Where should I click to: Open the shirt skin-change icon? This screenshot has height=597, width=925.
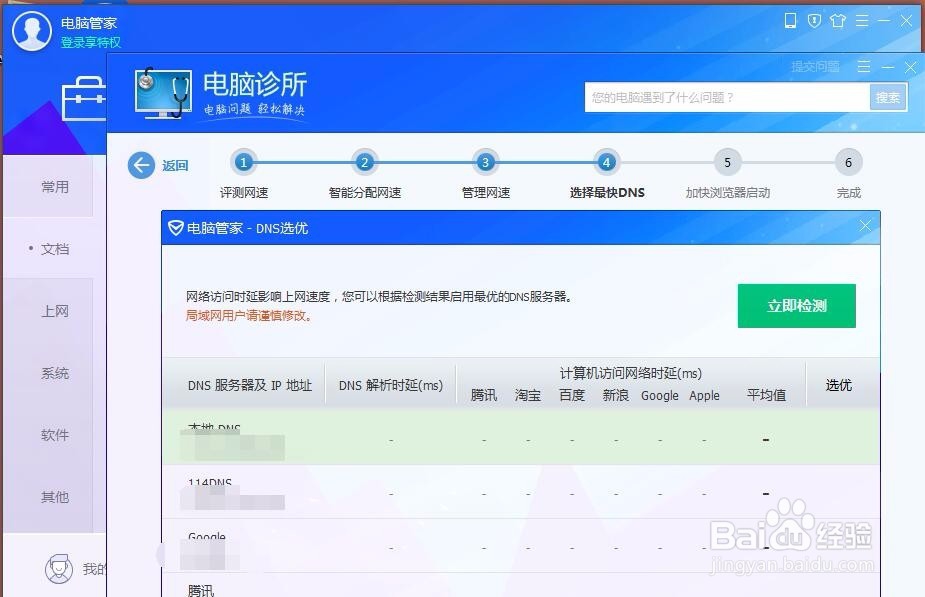tap(838, 19)
